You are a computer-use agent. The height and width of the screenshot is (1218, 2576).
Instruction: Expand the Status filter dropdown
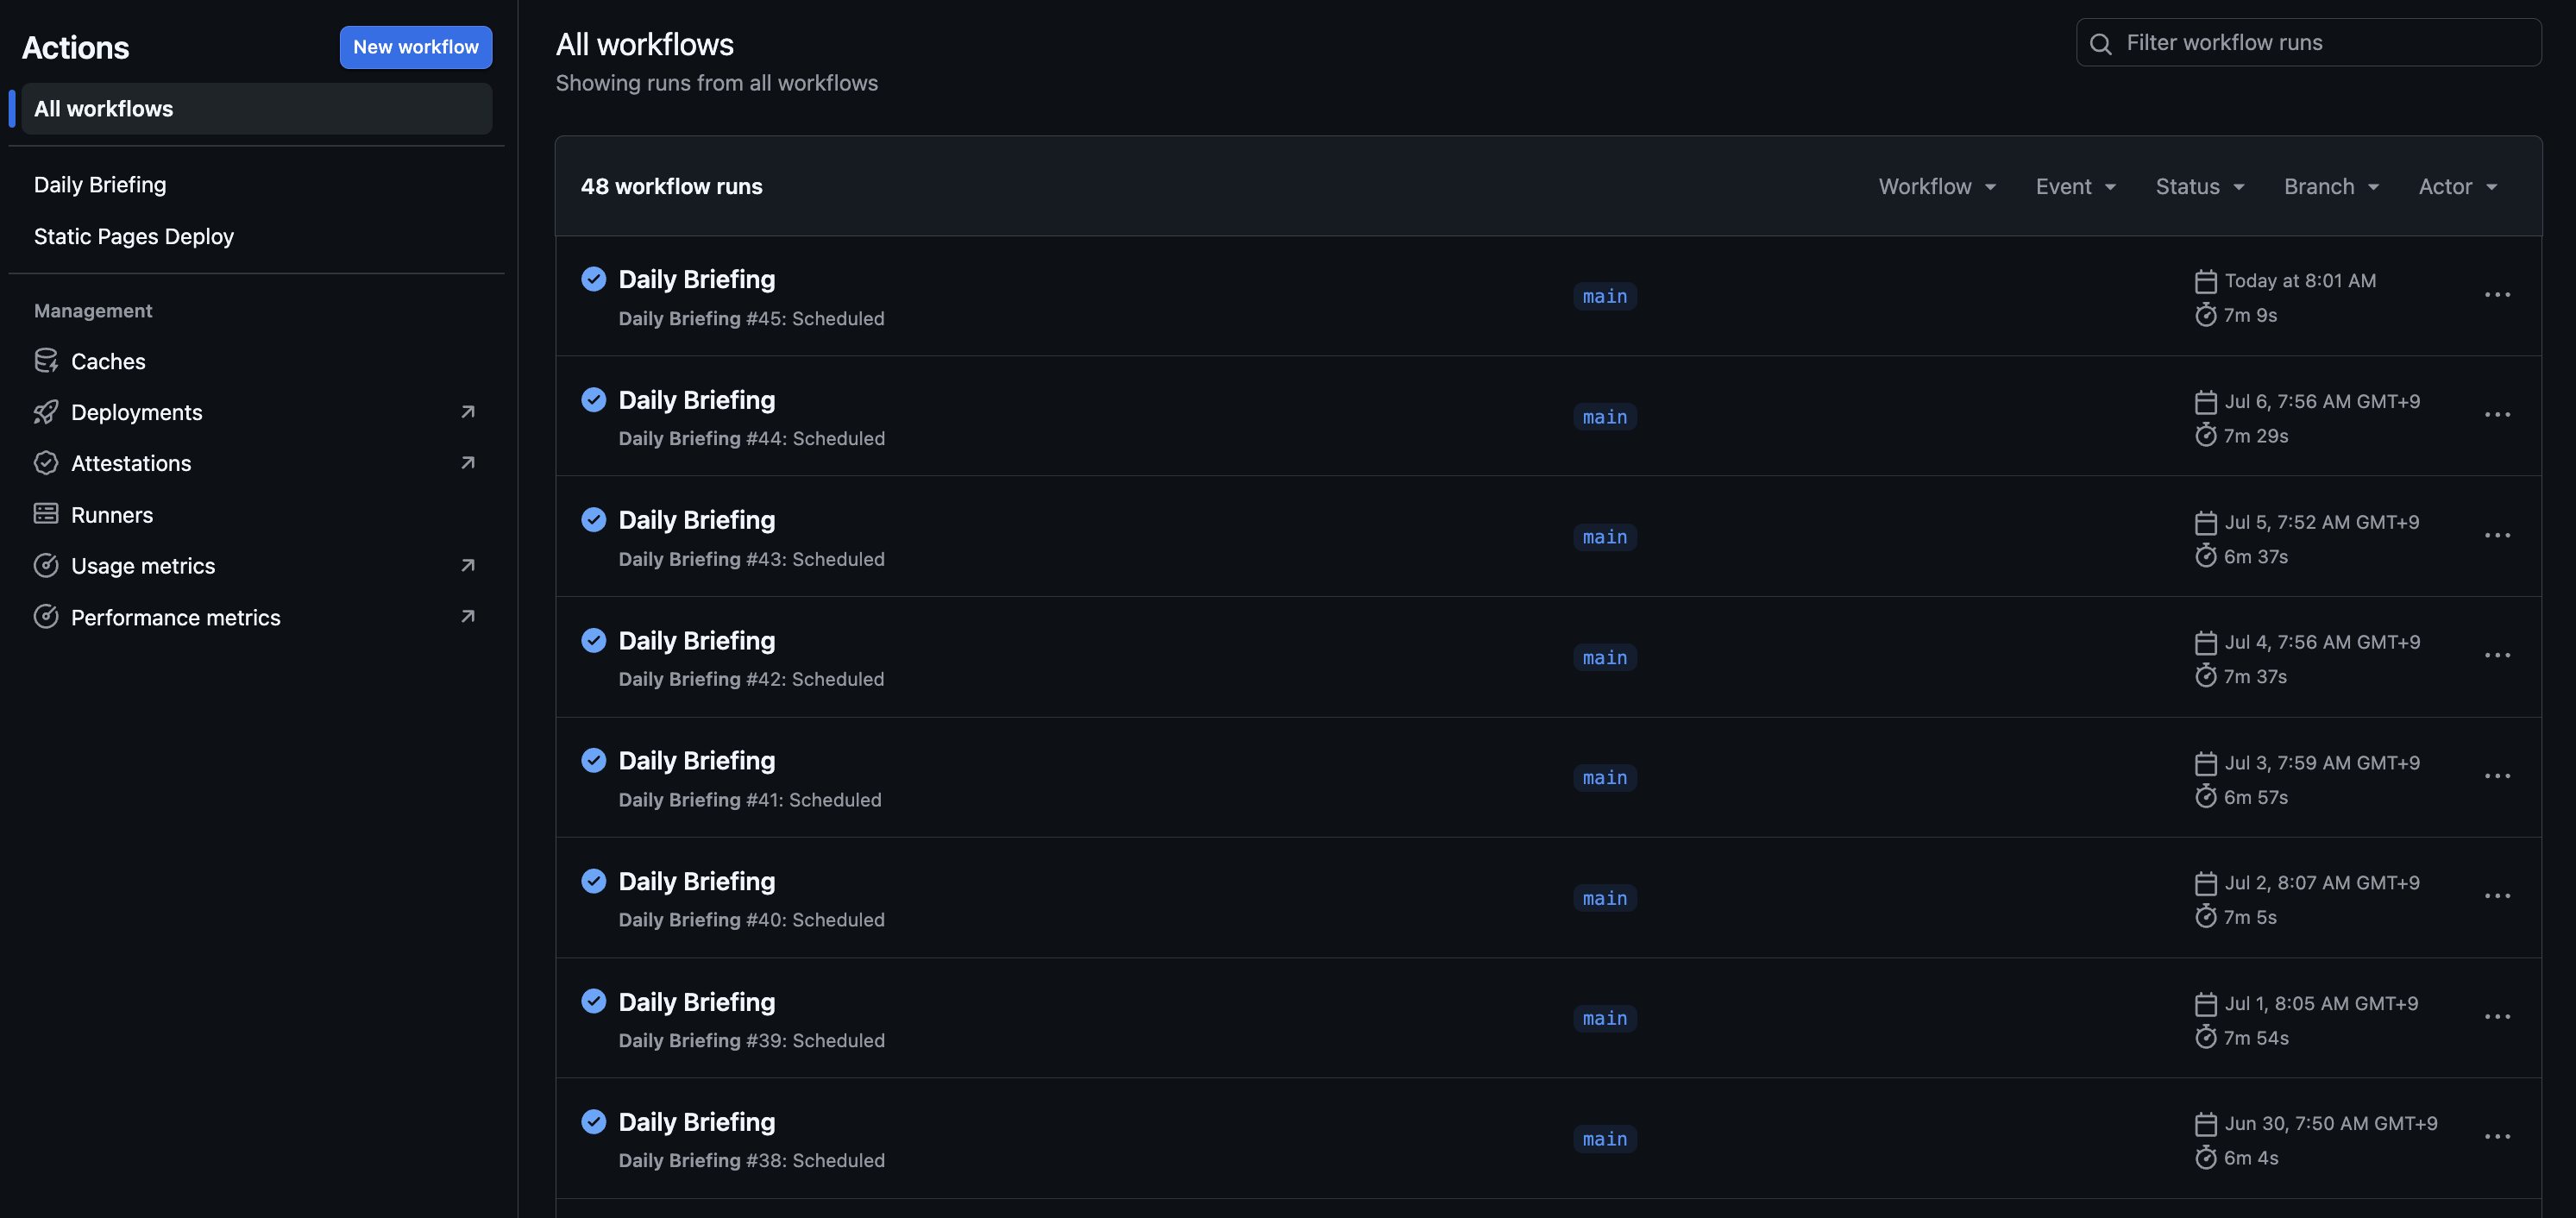(x=2199, y=186)
